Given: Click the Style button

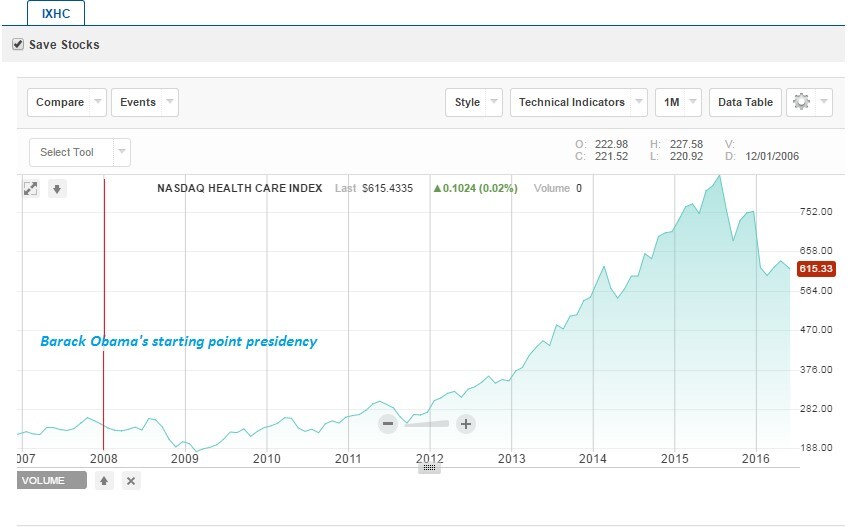Looking at the screenshot, I should pos(467,102).
